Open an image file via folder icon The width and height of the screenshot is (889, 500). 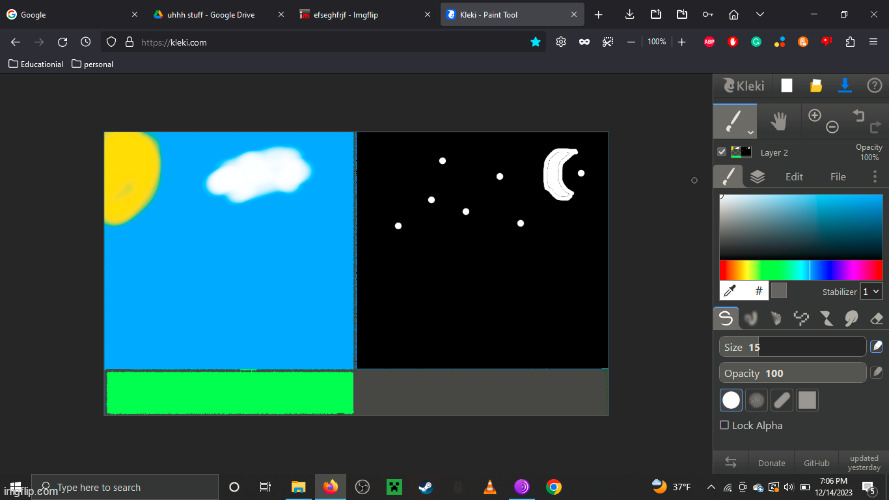[816, 86]
